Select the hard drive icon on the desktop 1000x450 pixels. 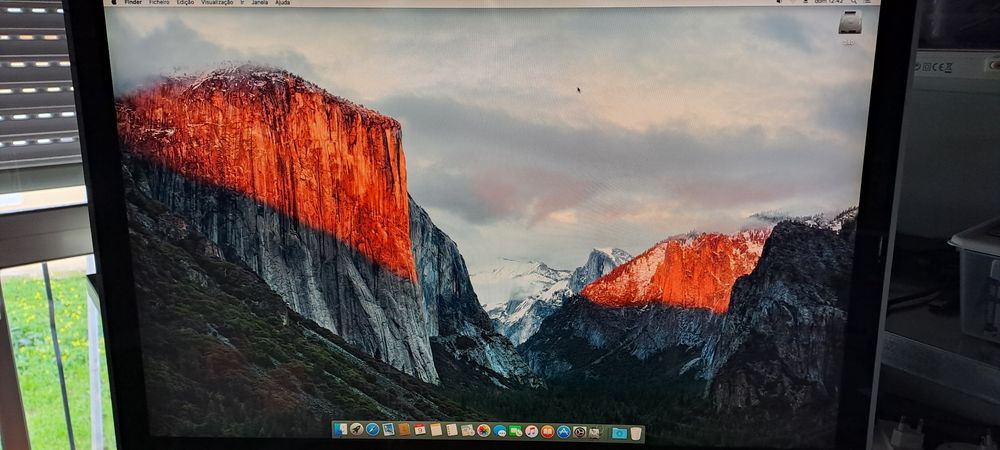coord(849,22)
